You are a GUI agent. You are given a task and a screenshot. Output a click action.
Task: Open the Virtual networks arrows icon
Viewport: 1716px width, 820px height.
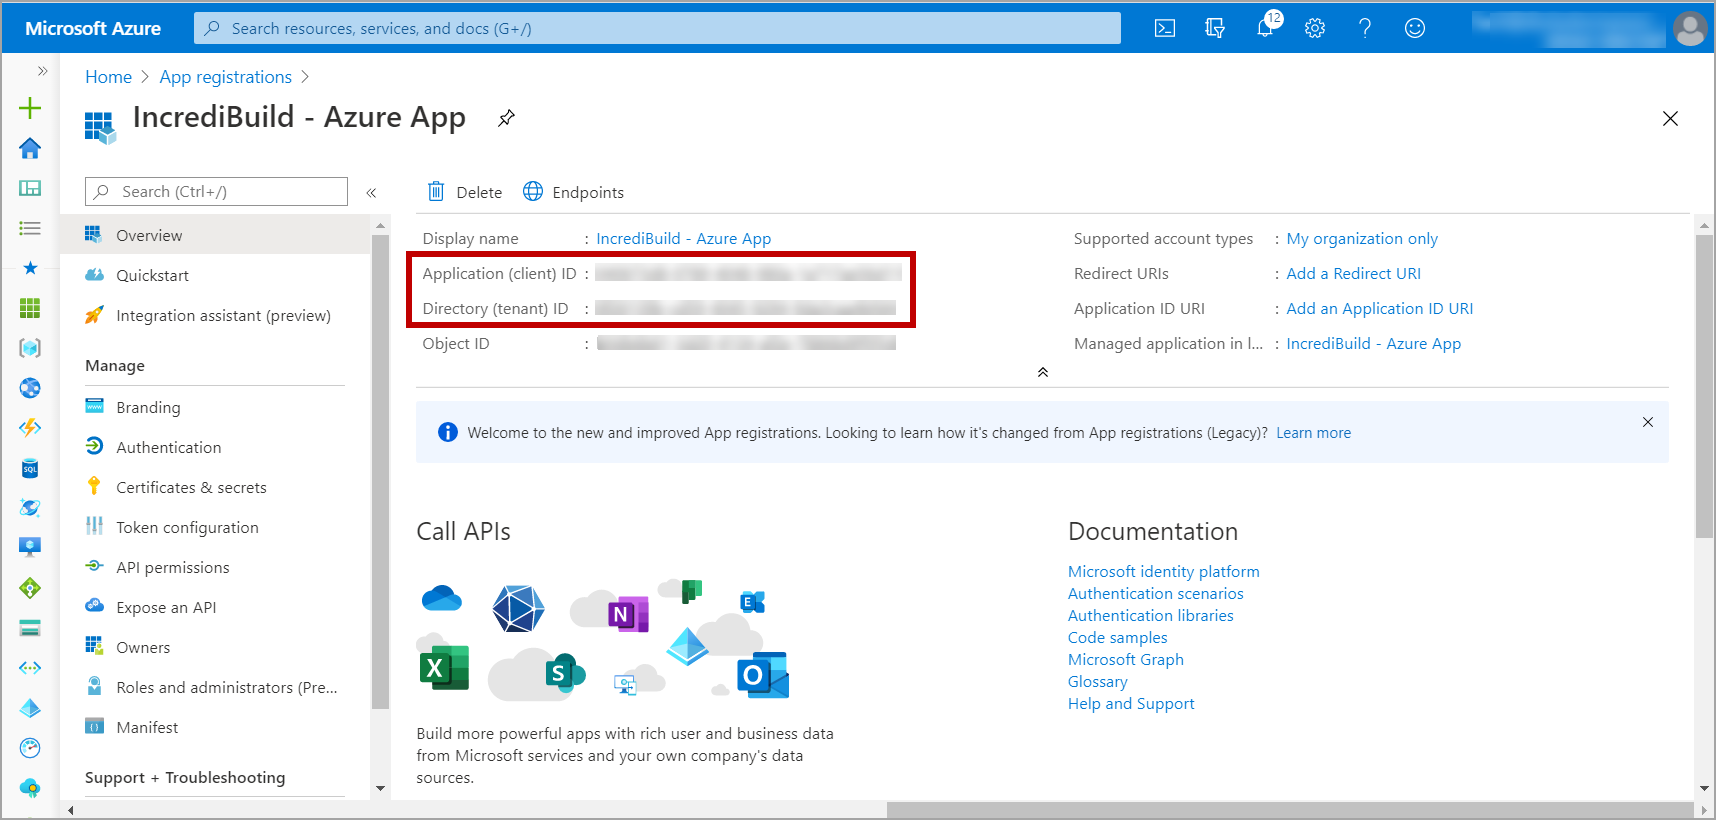click(30, 668)
